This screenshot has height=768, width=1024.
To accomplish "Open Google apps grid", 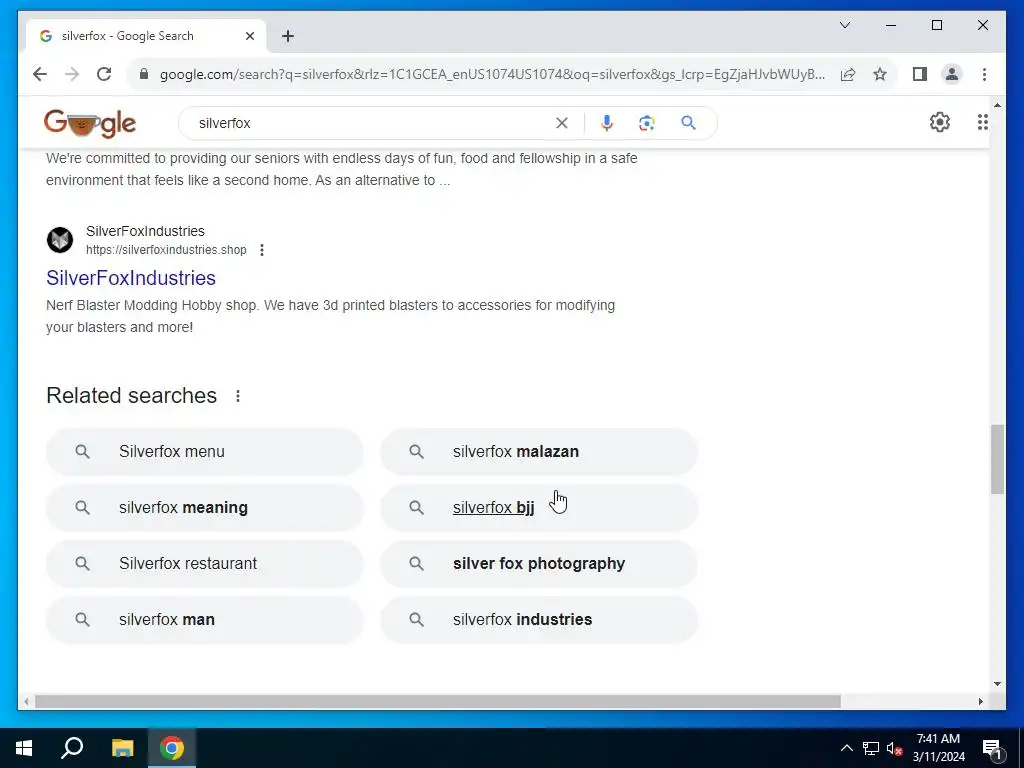I will (x=982, y=122).
